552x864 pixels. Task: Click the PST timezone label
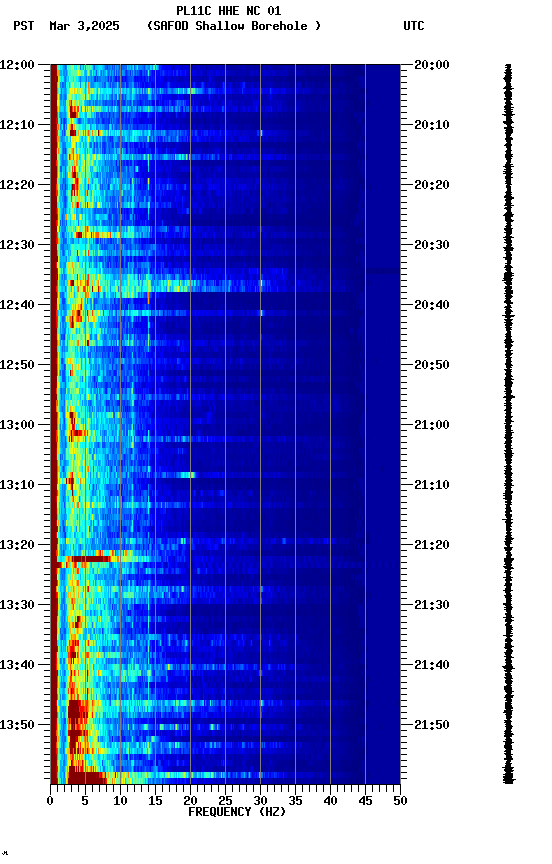(24, 26)
